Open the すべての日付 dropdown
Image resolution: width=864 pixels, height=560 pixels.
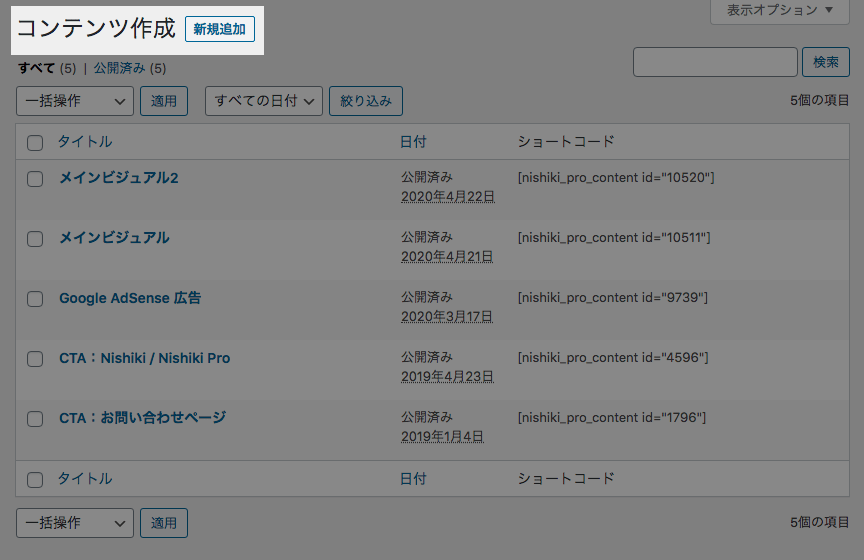(264, 101)
